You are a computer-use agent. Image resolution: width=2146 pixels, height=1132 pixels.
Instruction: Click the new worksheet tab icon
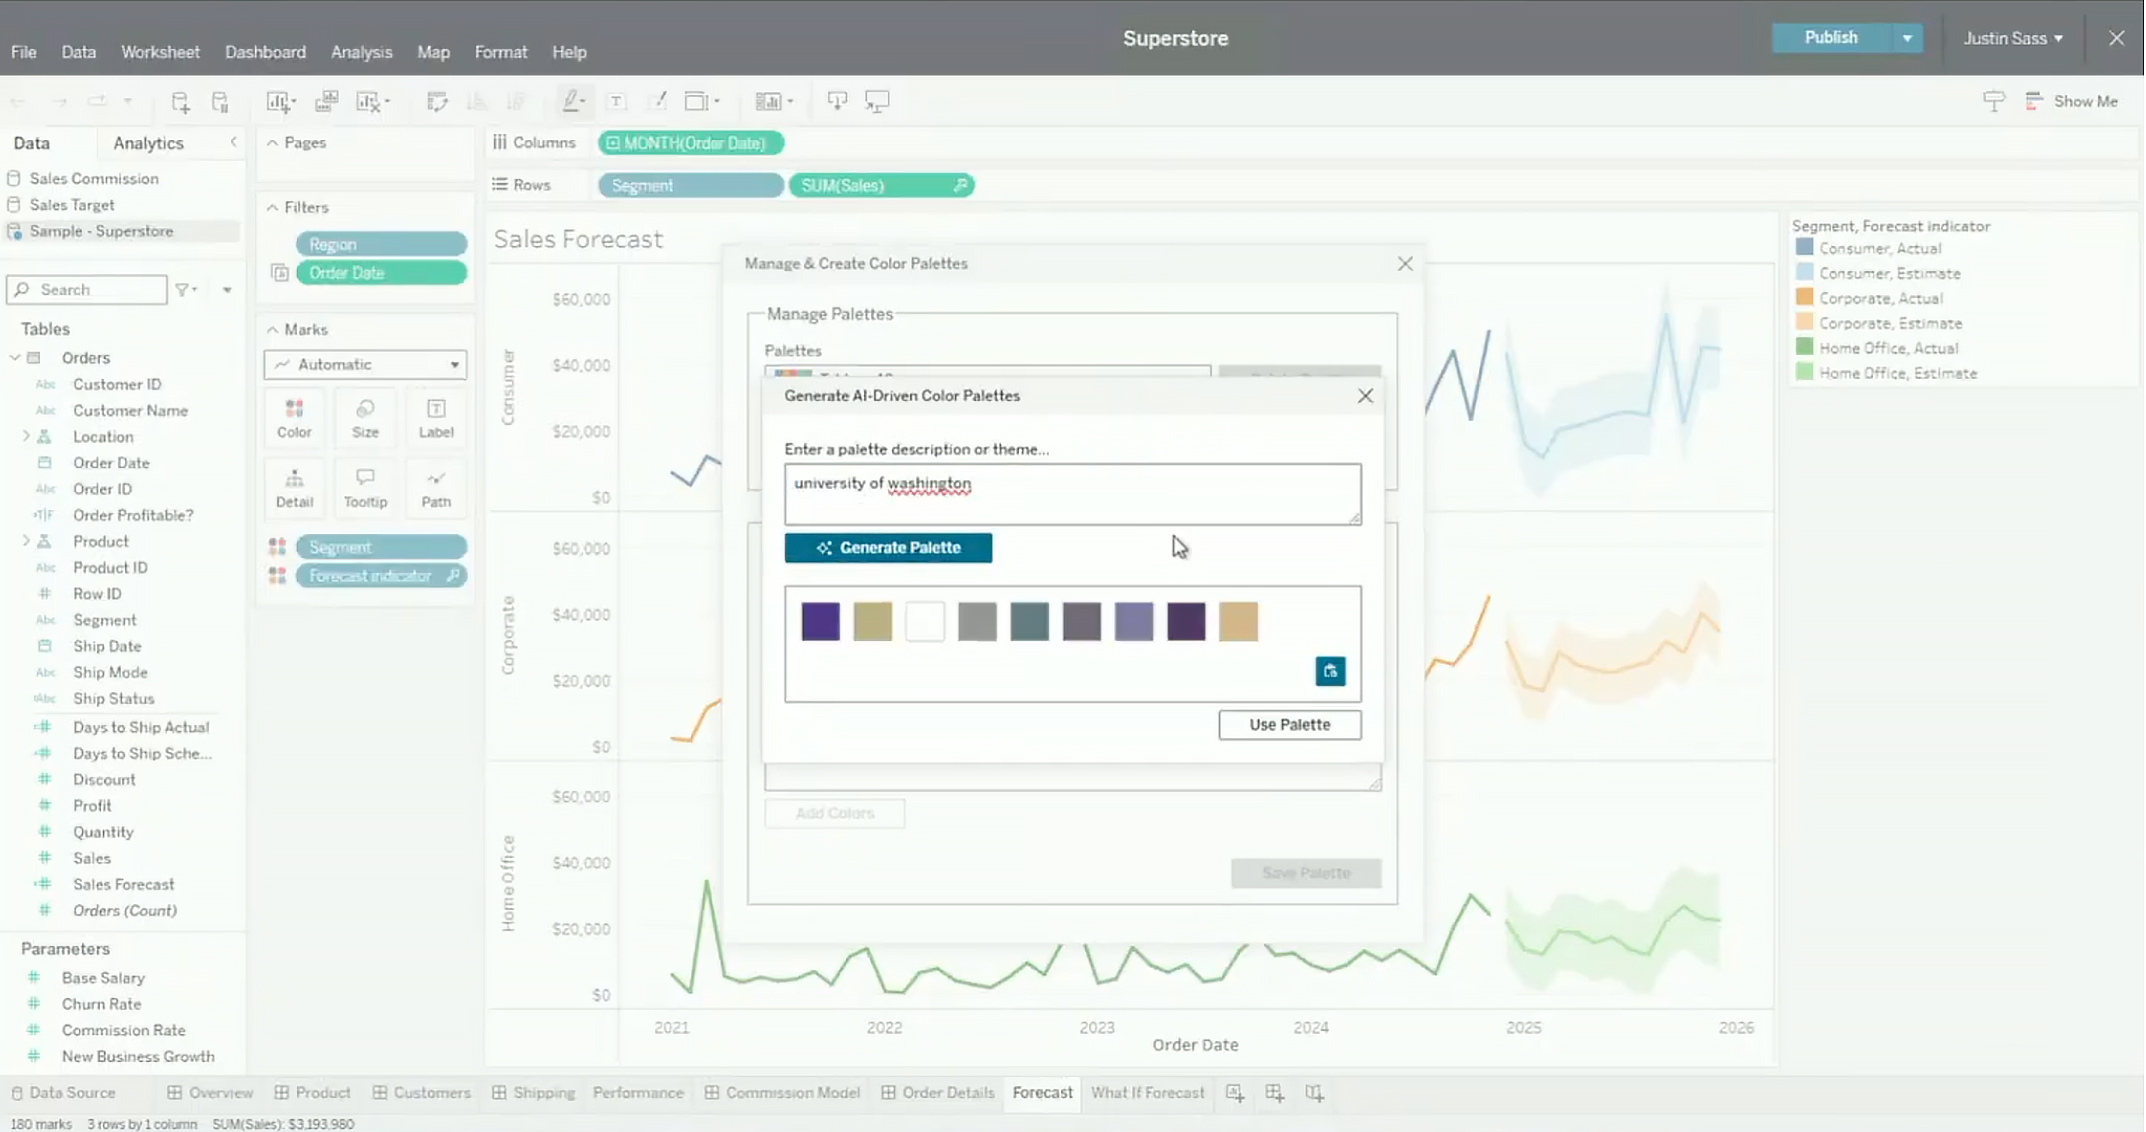pyautogui.click(x=1235, y=1093)
